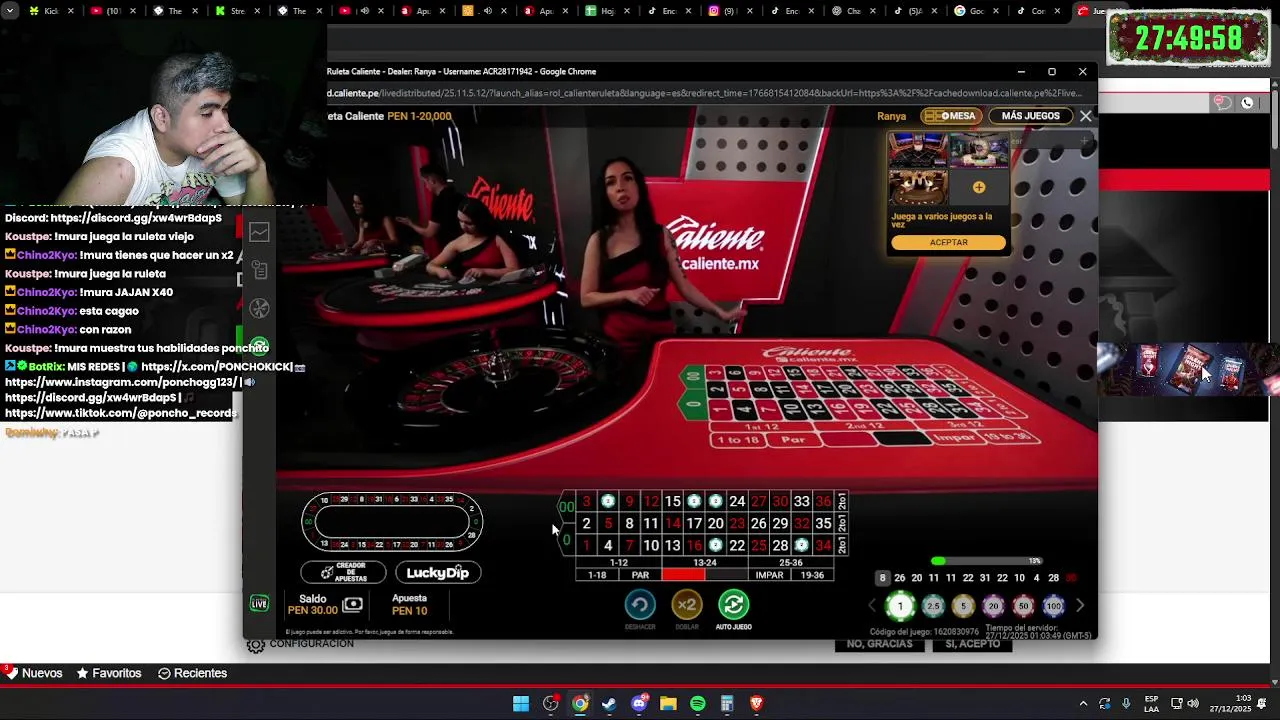Select the 100 value chip
The image size is (1280, 720).
pos(1053,606)
